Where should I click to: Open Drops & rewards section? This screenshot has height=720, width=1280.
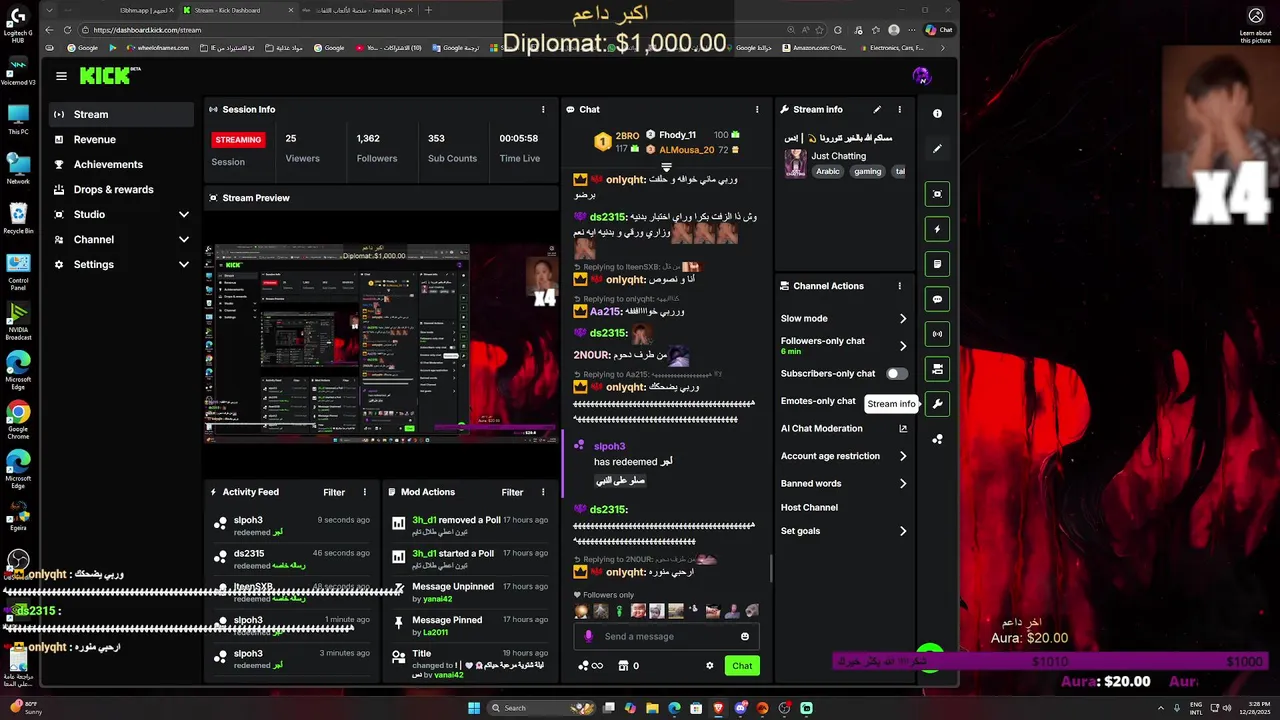tap(123, 189)
